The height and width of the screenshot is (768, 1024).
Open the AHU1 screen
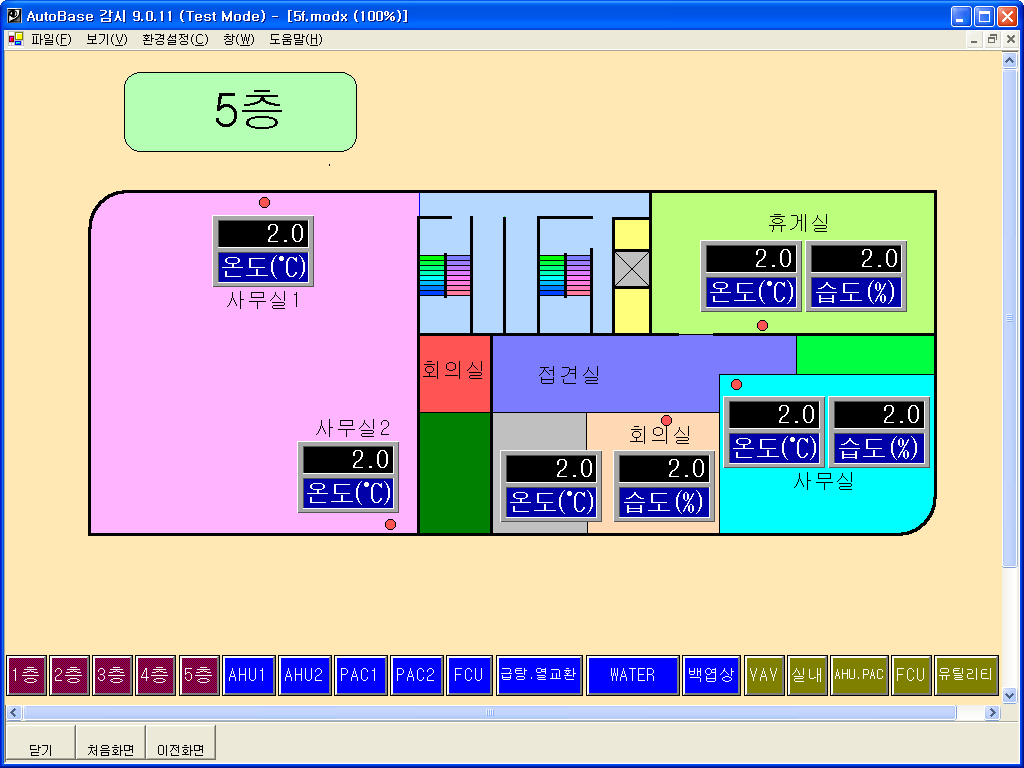coord(248,675)
